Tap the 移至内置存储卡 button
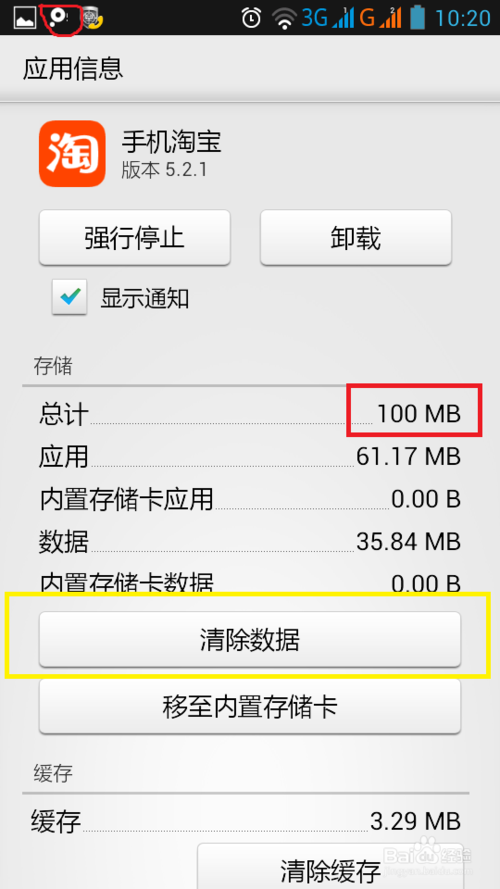Image resolution: width=500 pixels, height=889 pixels. pyautogui.click(x=249, y=706)
